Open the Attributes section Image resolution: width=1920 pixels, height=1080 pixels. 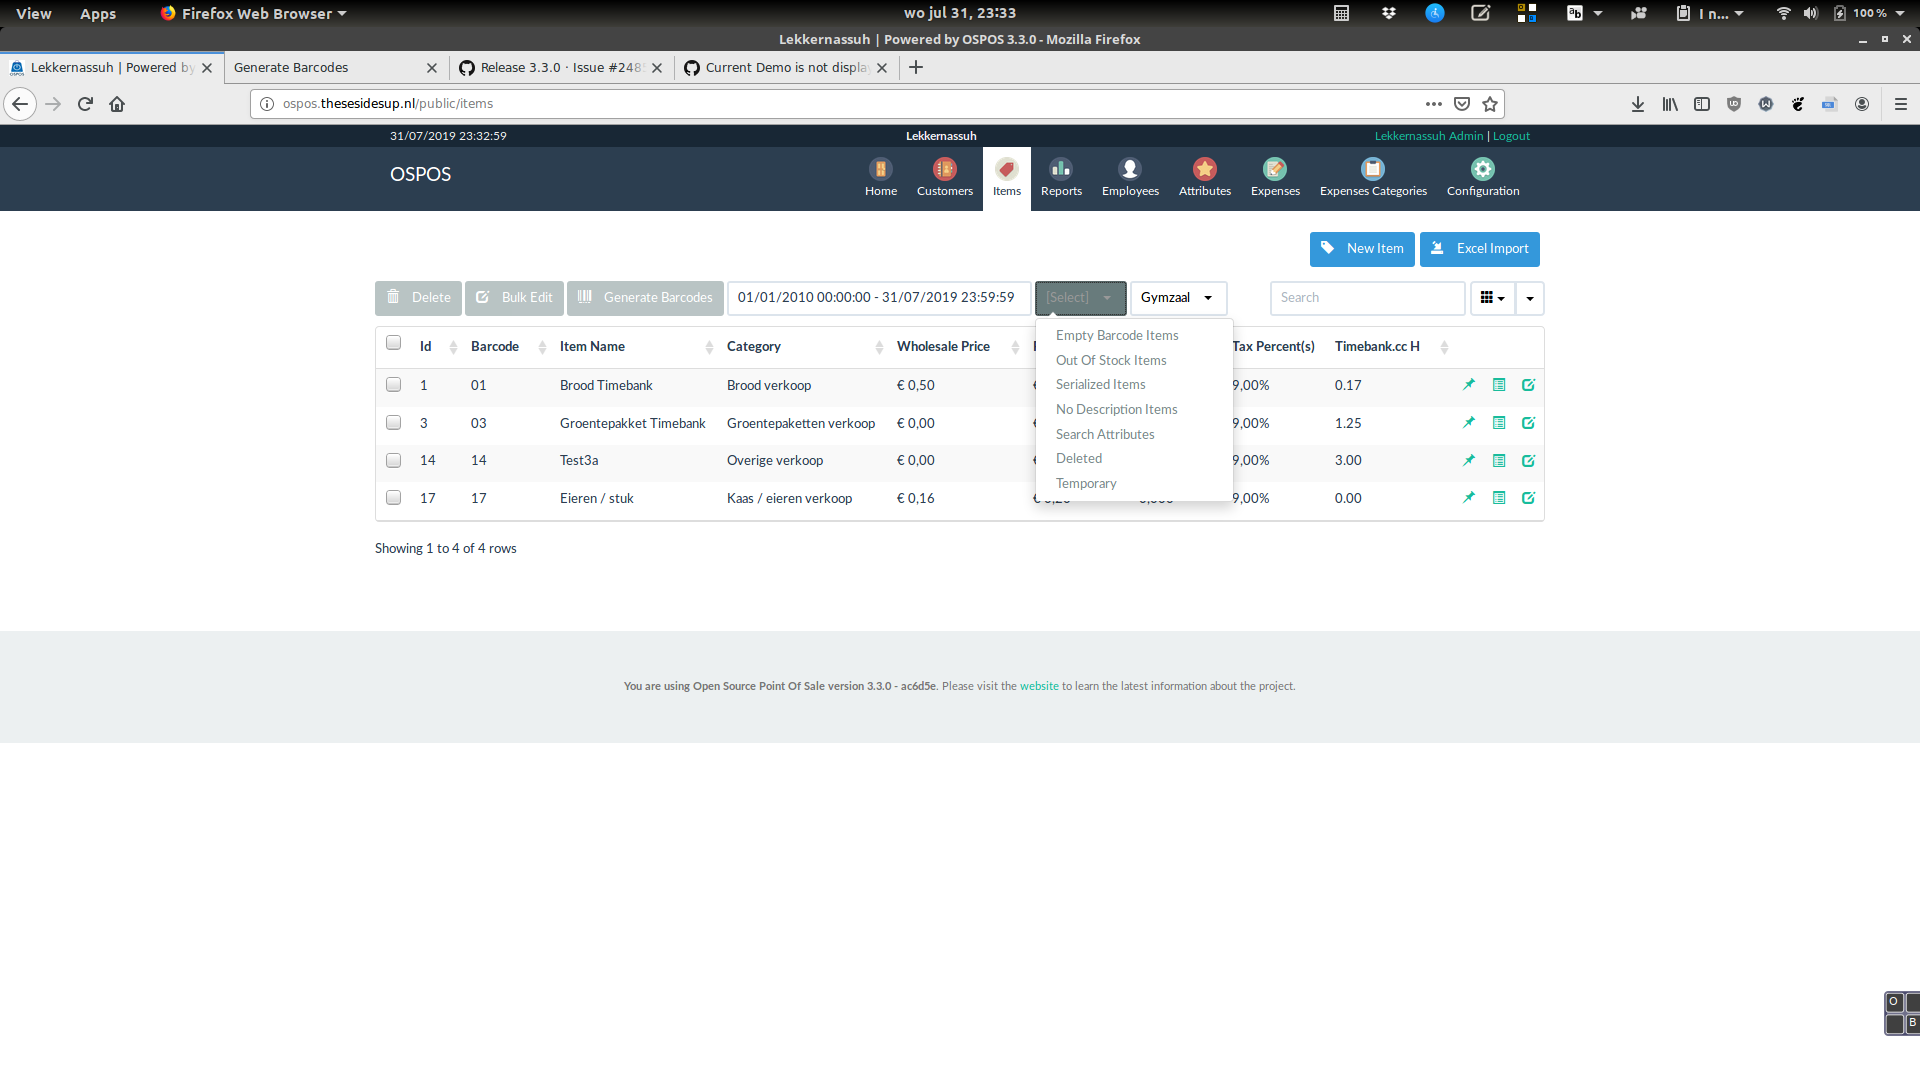tap(1204, 178)
